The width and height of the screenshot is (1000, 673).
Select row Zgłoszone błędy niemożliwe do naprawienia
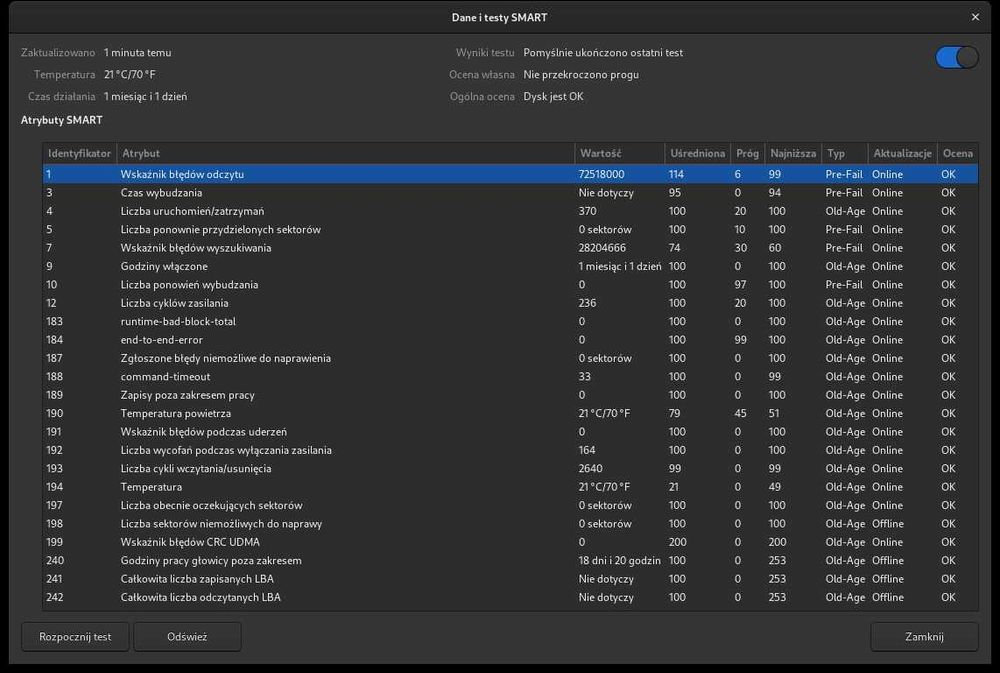point(510,359)
